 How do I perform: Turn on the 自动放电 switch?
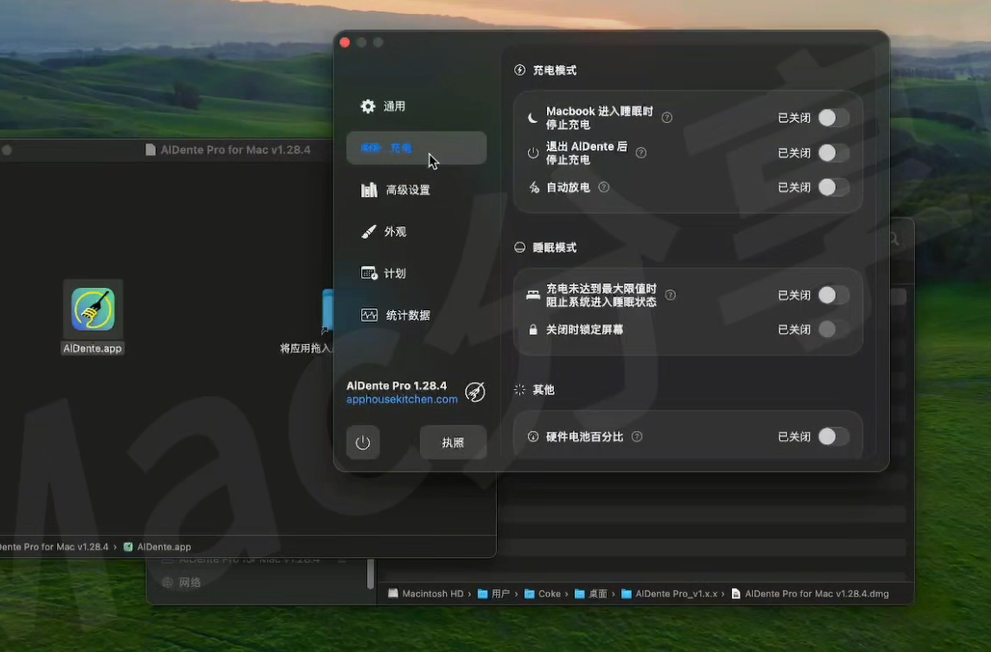(833, 187)
